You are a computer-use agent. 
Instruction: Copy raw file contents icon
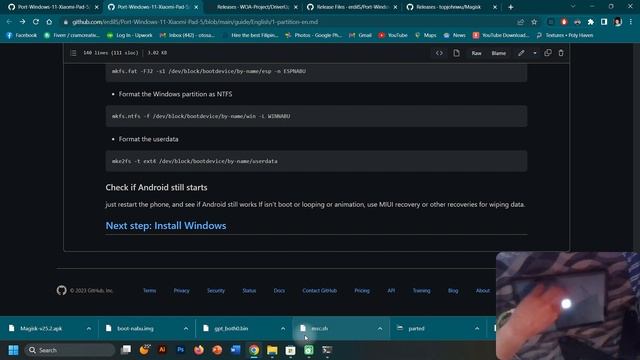548,53
